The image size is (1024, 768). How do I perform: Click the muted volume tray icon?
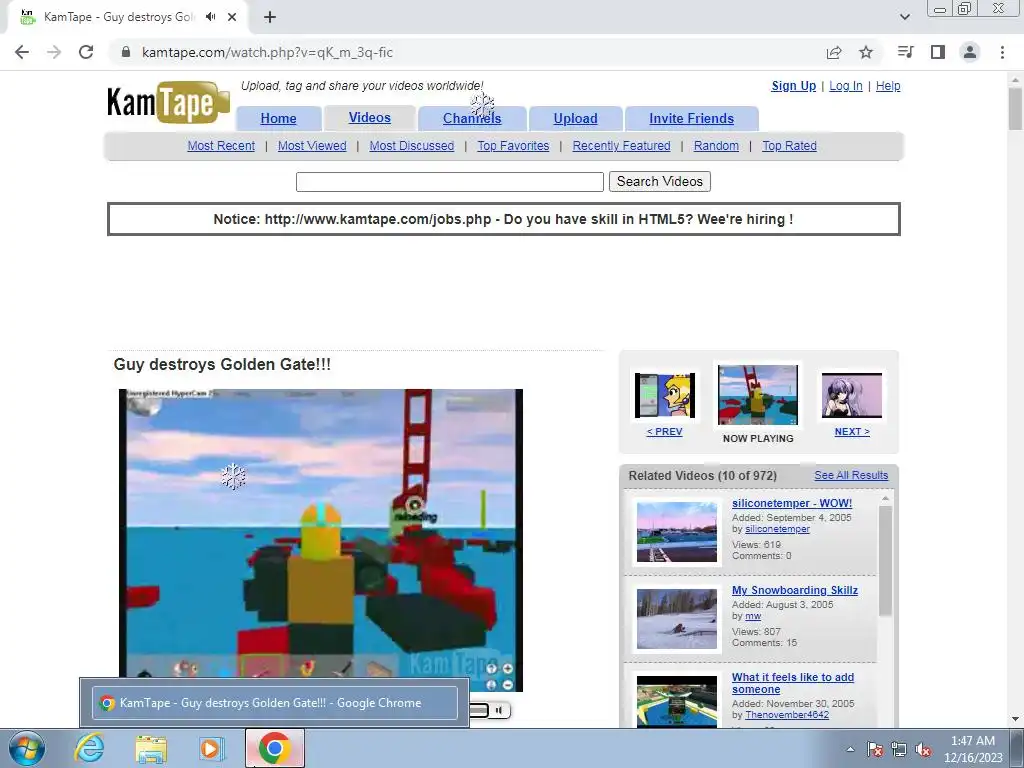[923, 749]
